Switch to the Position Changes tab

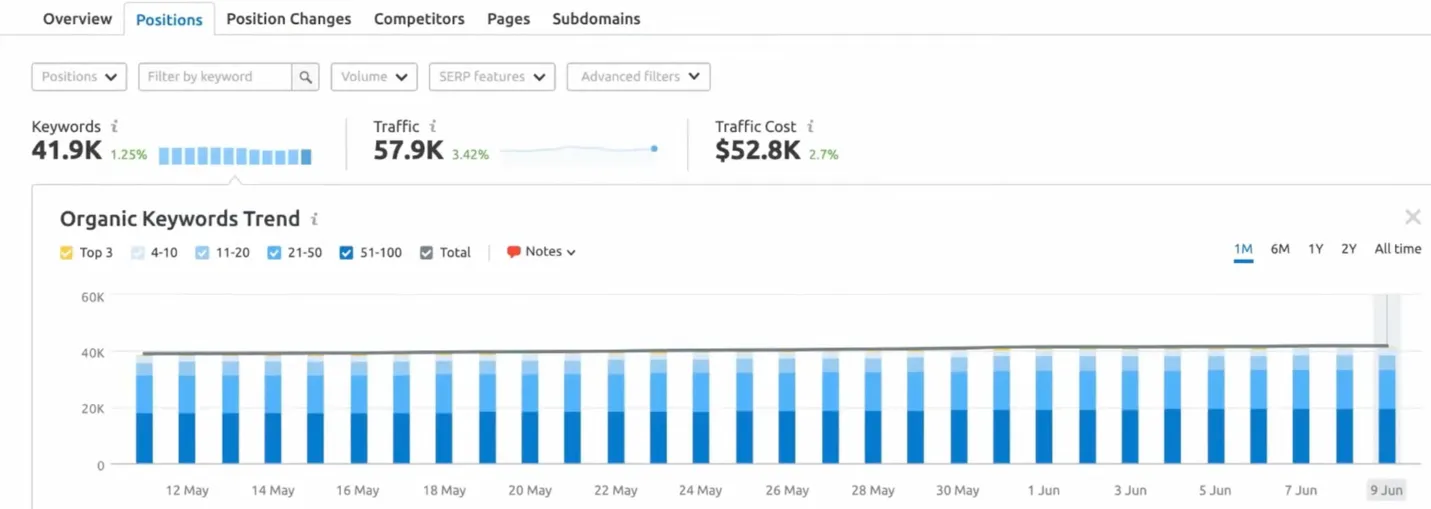coord(289,19)
